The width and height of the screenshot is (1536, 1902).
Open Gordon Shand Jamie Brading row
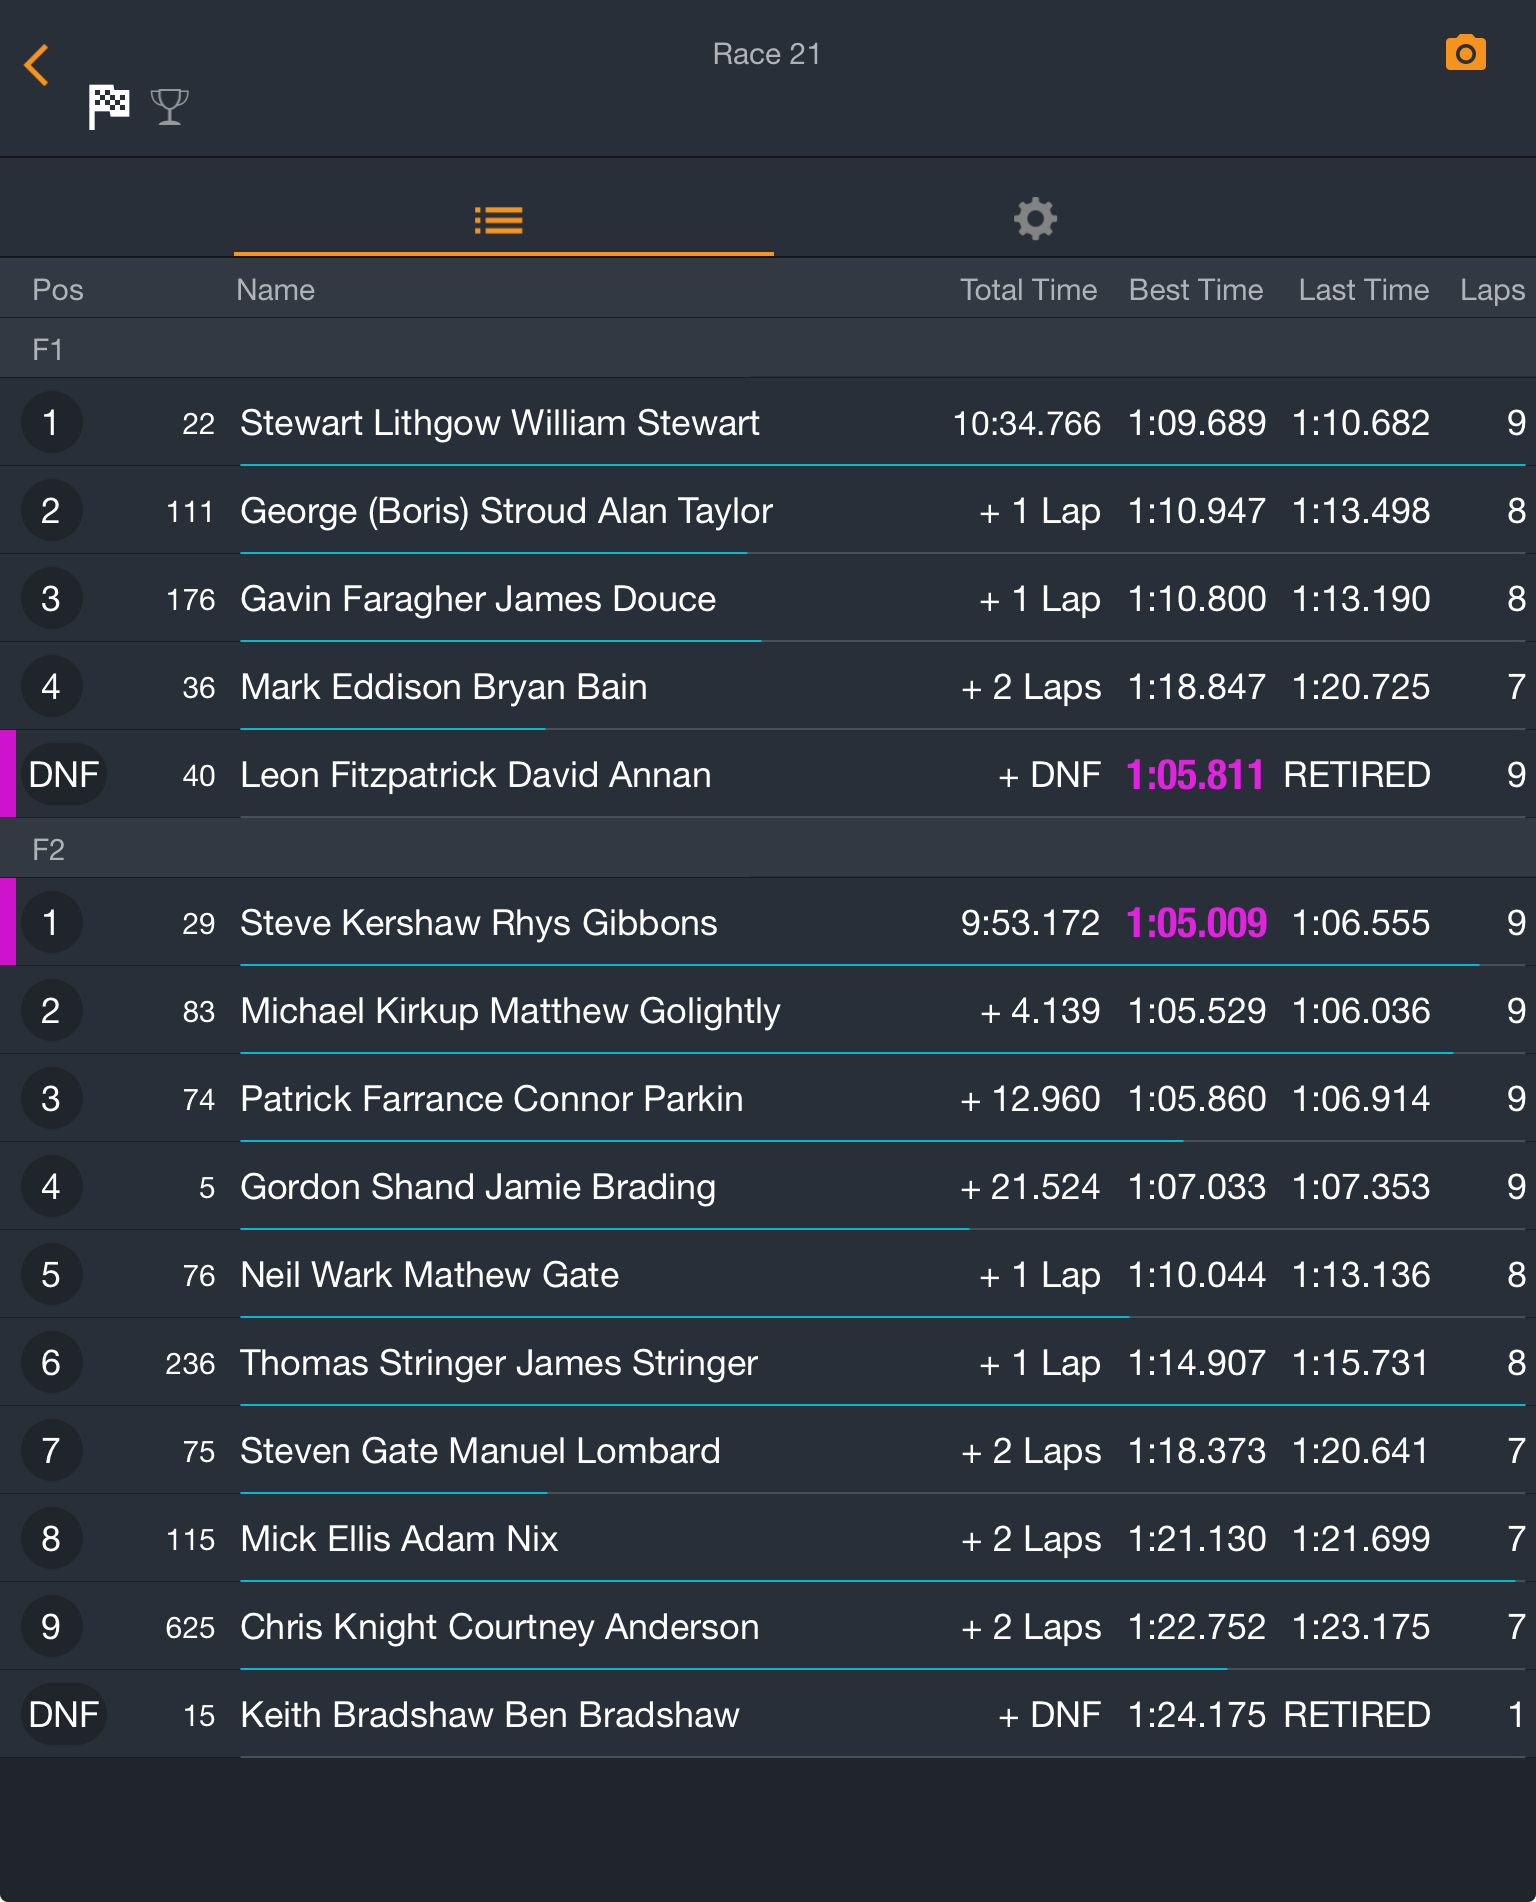point(768,1187)
